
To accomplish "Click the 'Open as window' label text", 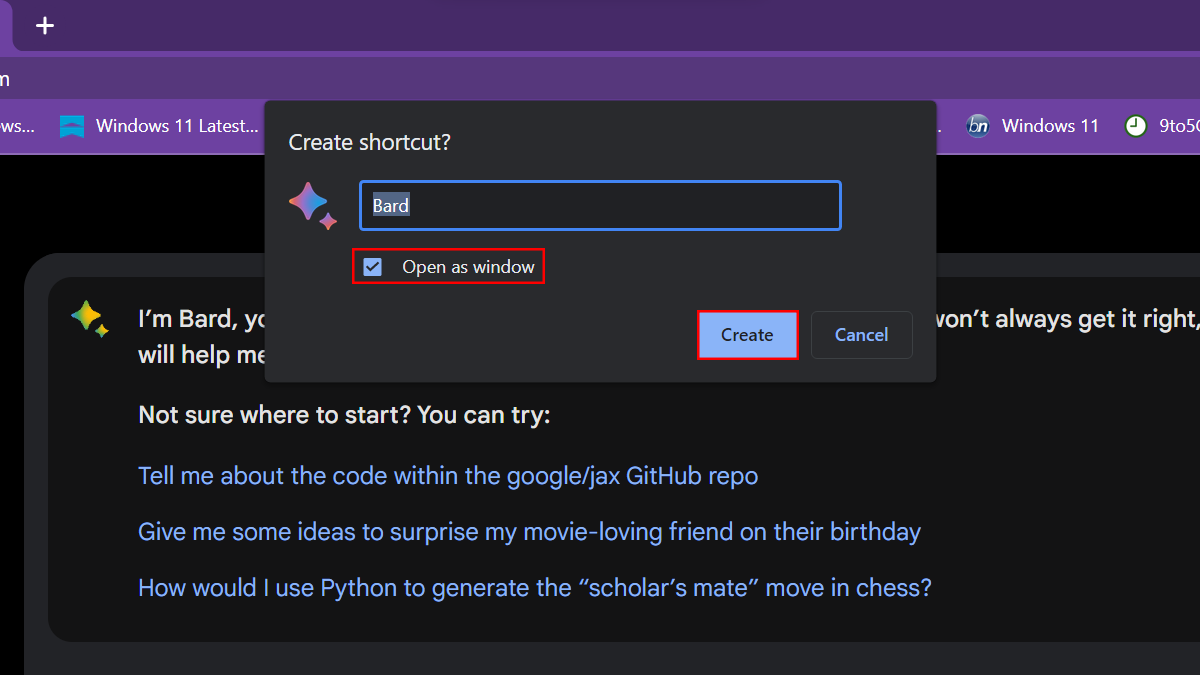I will tap(468, 267).
